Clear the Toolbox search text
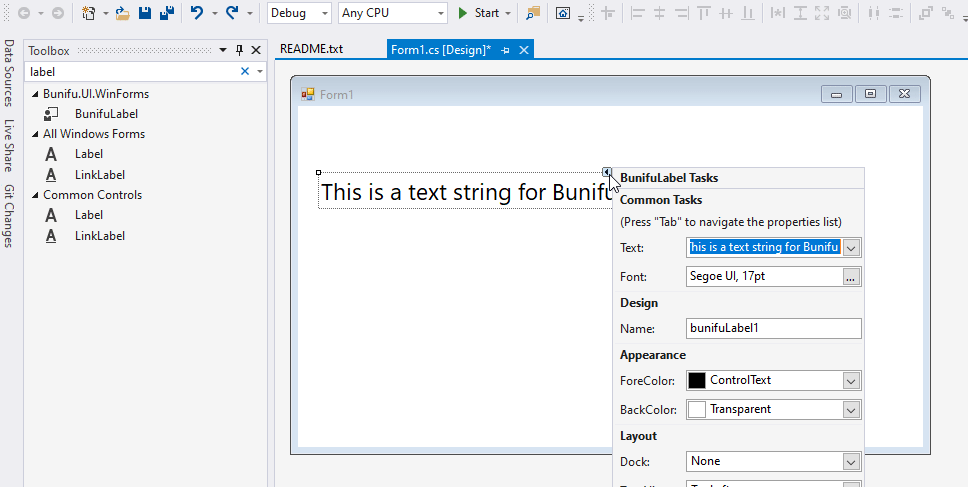The width and height of the screenshot is (968, 487). point(244,72)
